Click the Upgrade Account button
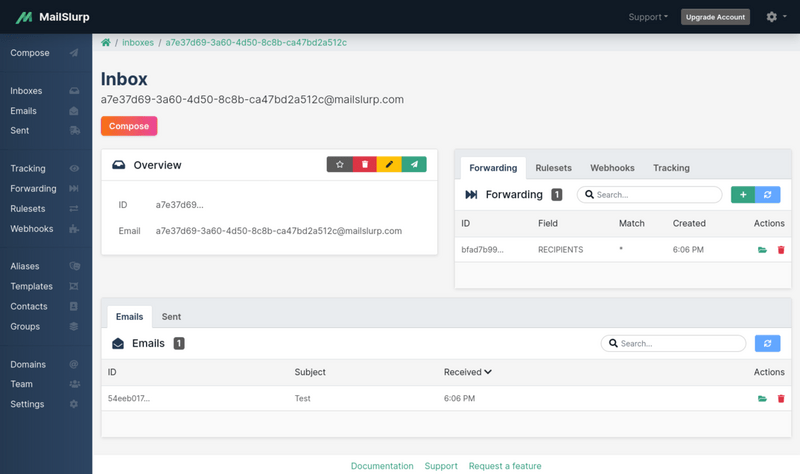This screenshot has width=800, height=474. 715,17
